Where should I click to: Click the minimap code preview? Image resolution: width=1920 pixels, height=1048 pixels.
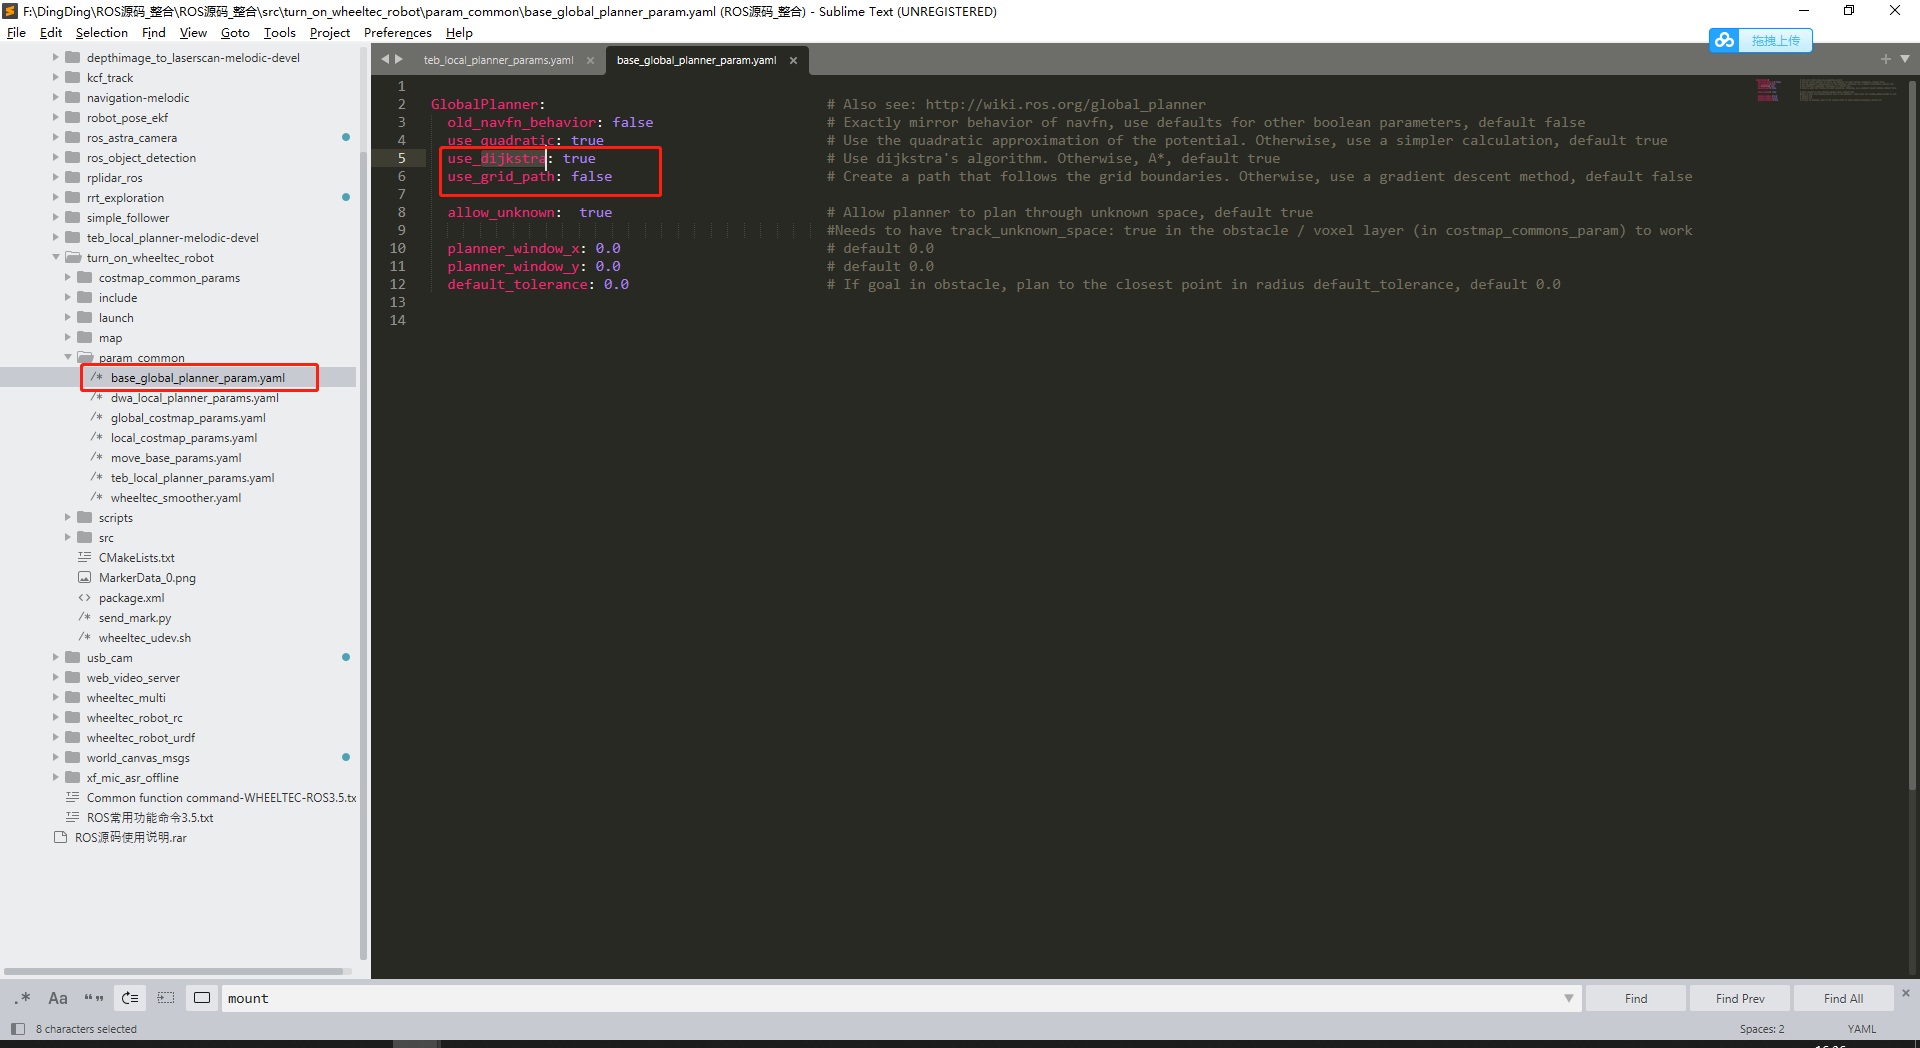click(1826, 91)
